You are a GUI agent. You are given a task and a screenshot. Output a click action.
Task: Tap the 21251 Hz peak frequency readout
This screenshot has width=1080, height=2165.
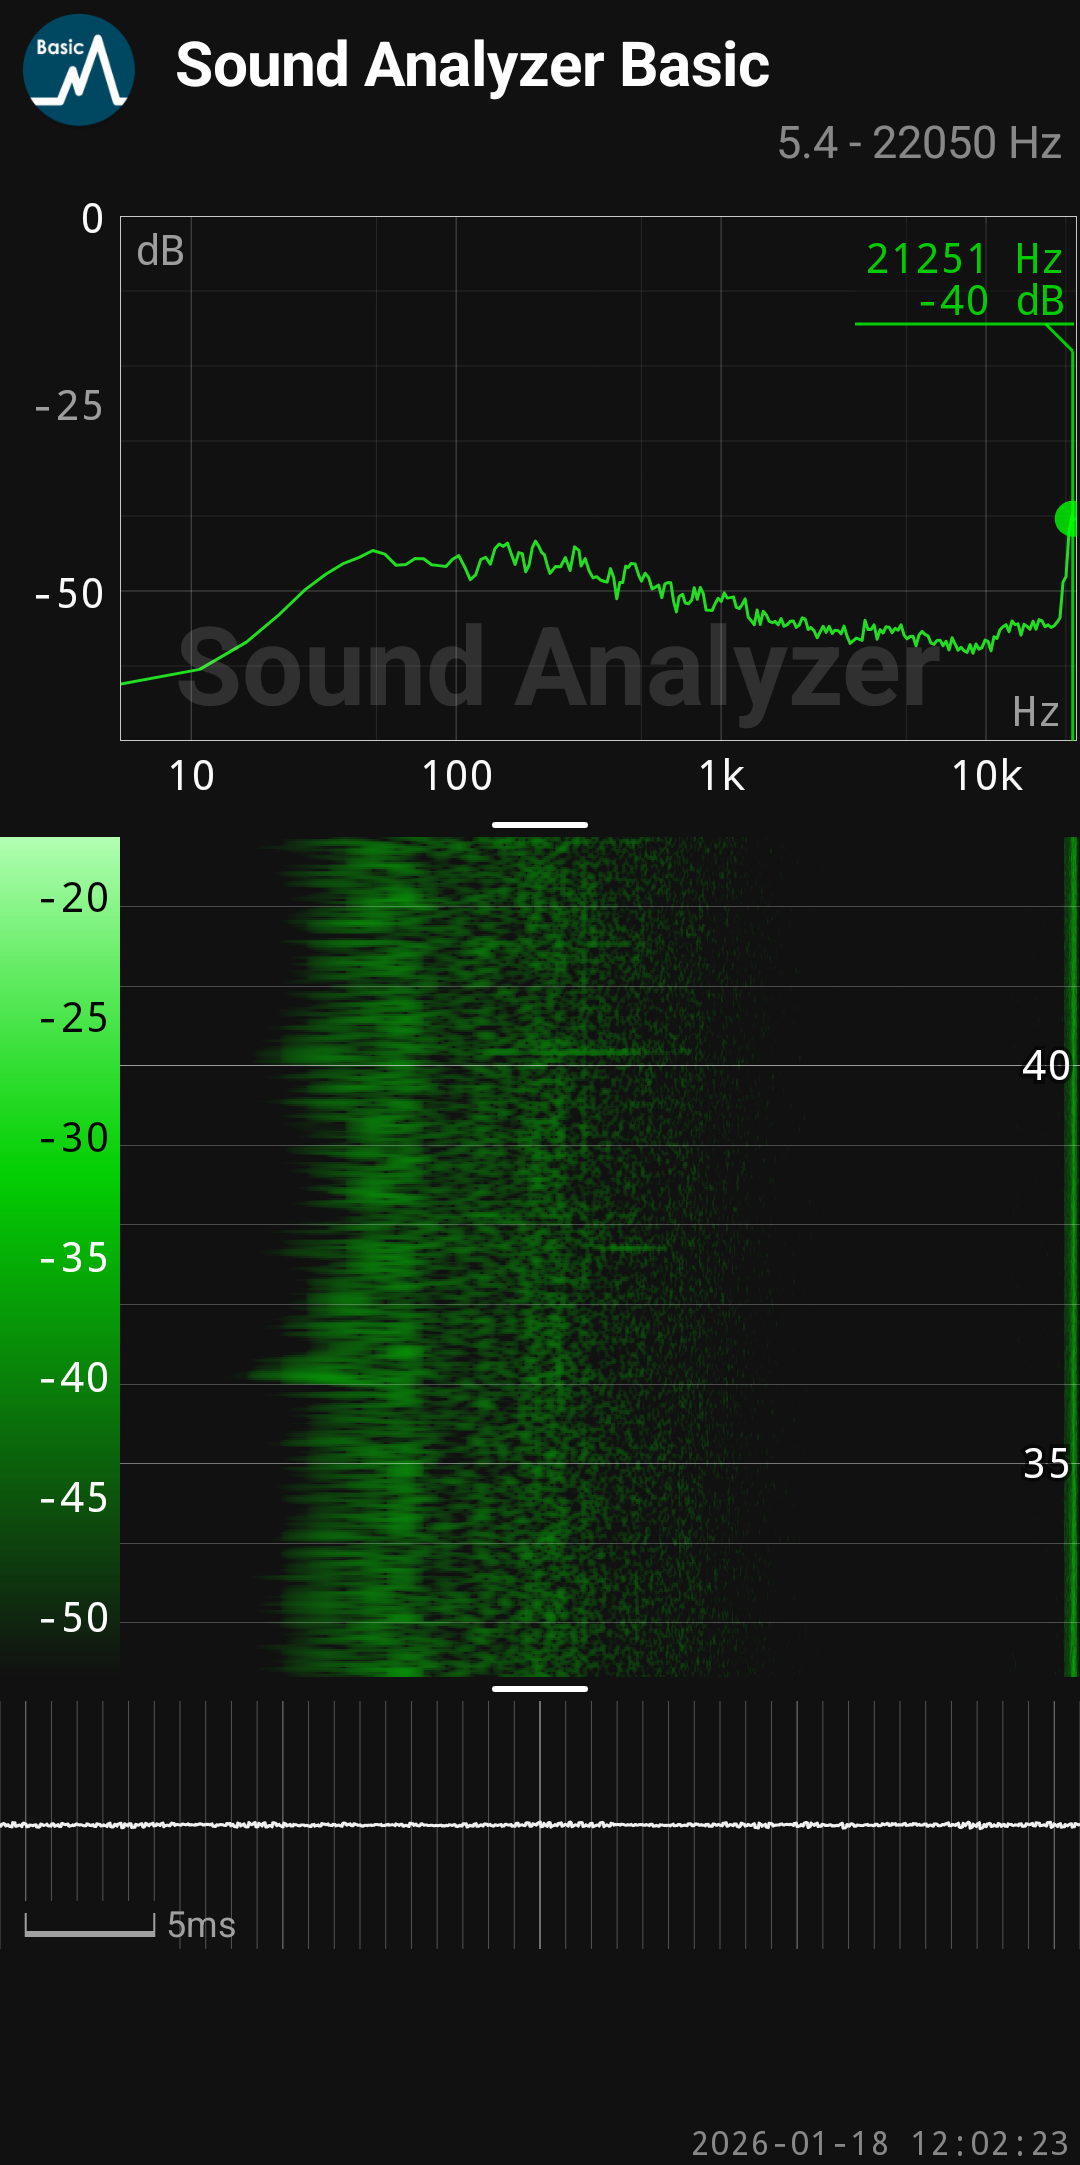coord(963,259)
